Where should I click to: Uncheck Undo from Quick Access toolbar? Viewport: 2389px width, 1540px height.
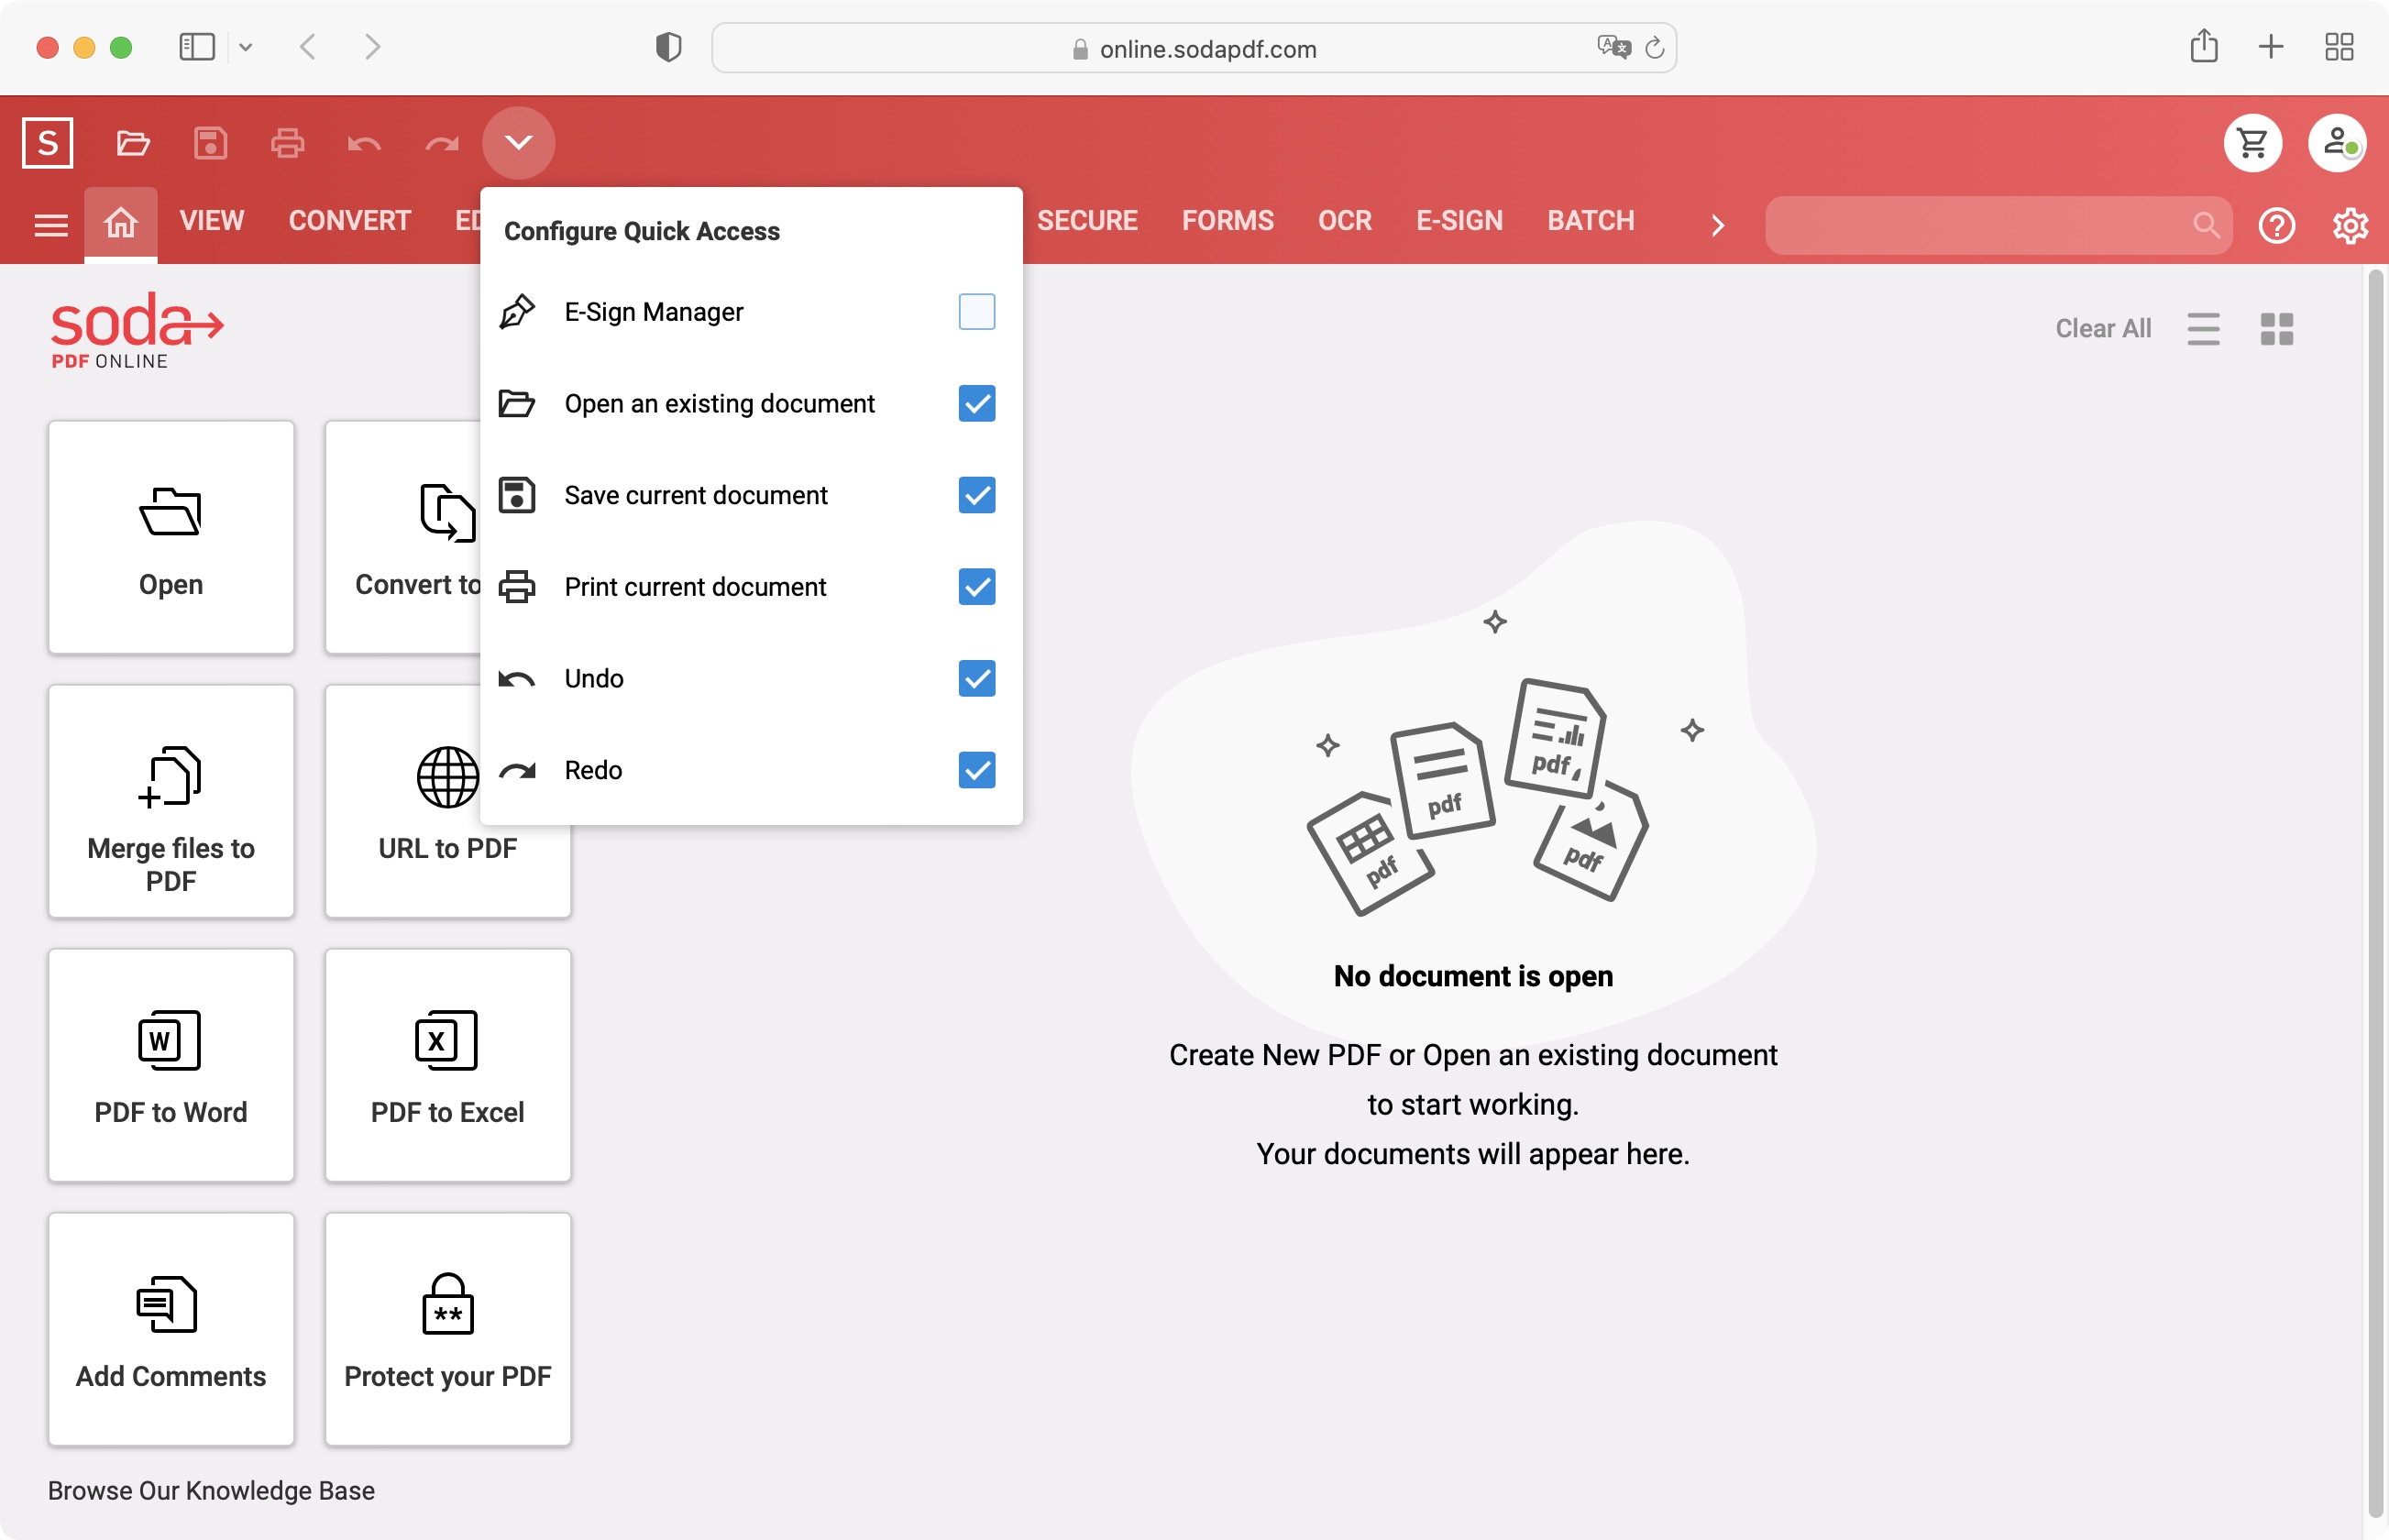point(975,677)
